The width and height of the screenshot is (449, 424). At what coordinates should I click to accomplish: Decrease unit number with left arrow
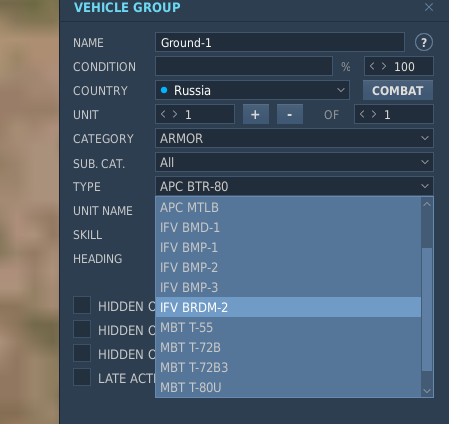pyautogui.click(x=163, y=114)
